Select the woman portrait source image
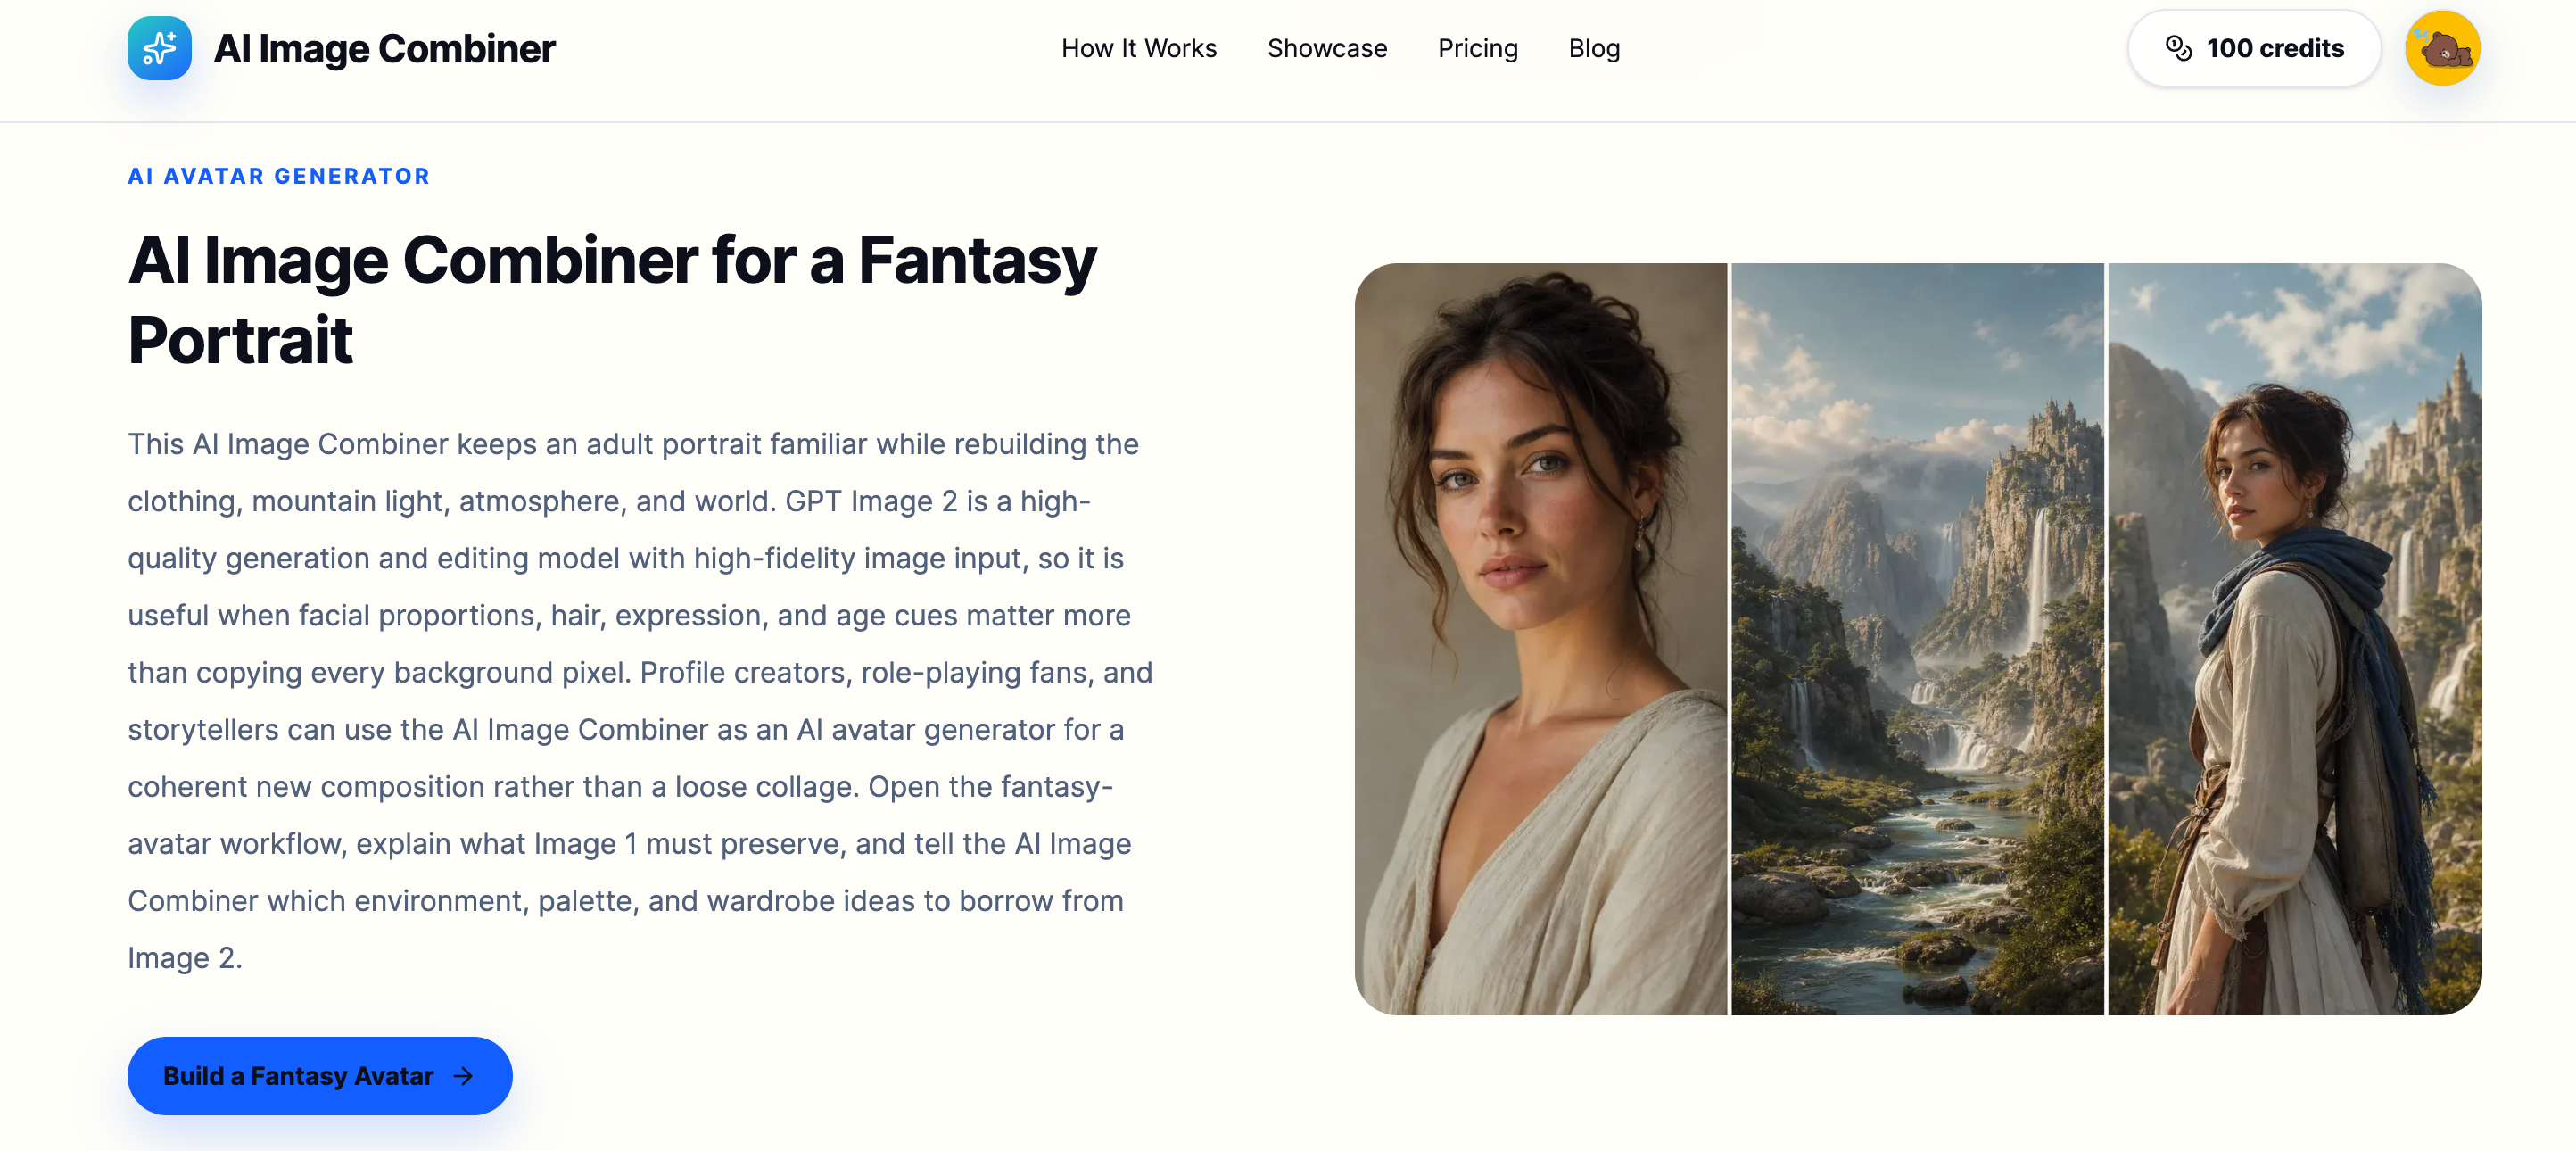The width and height of the screenshot is (2576, 1151). (1540, 639)
